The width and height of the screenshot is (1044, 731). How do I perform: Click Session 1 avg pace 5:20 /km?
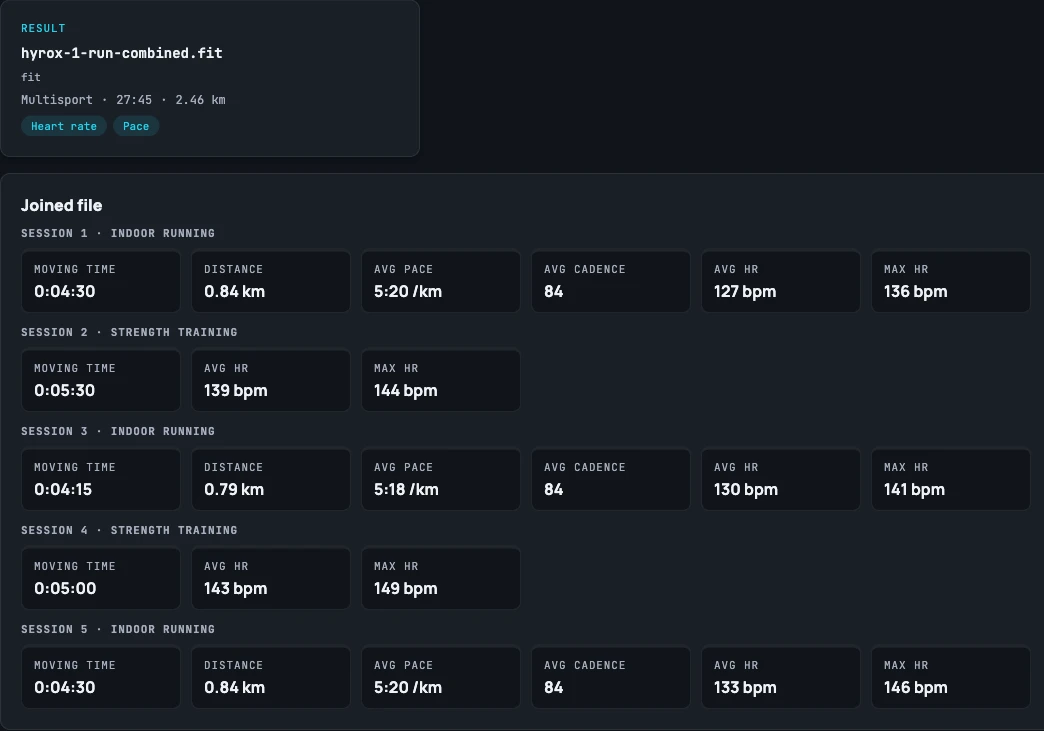click(x=408, y=292)
